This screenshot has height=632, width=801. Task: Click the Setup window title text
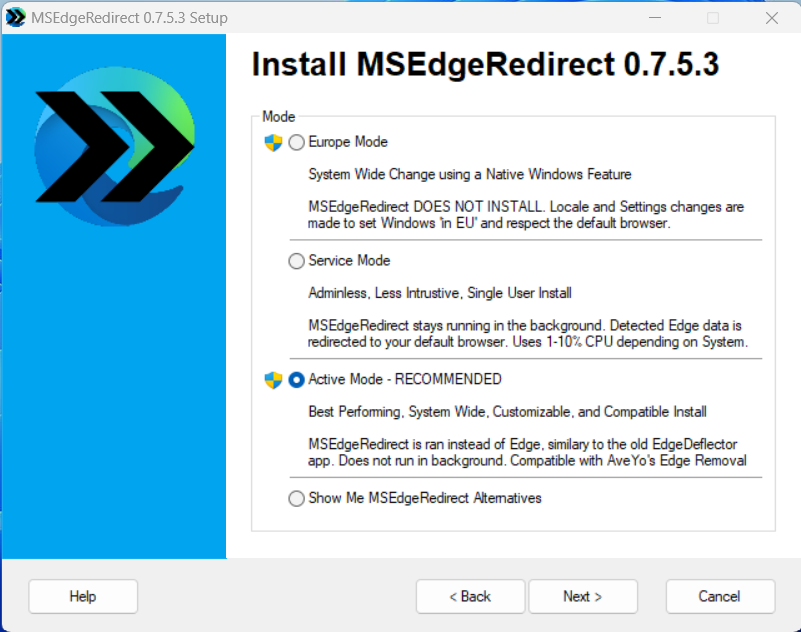click(129, 18)
